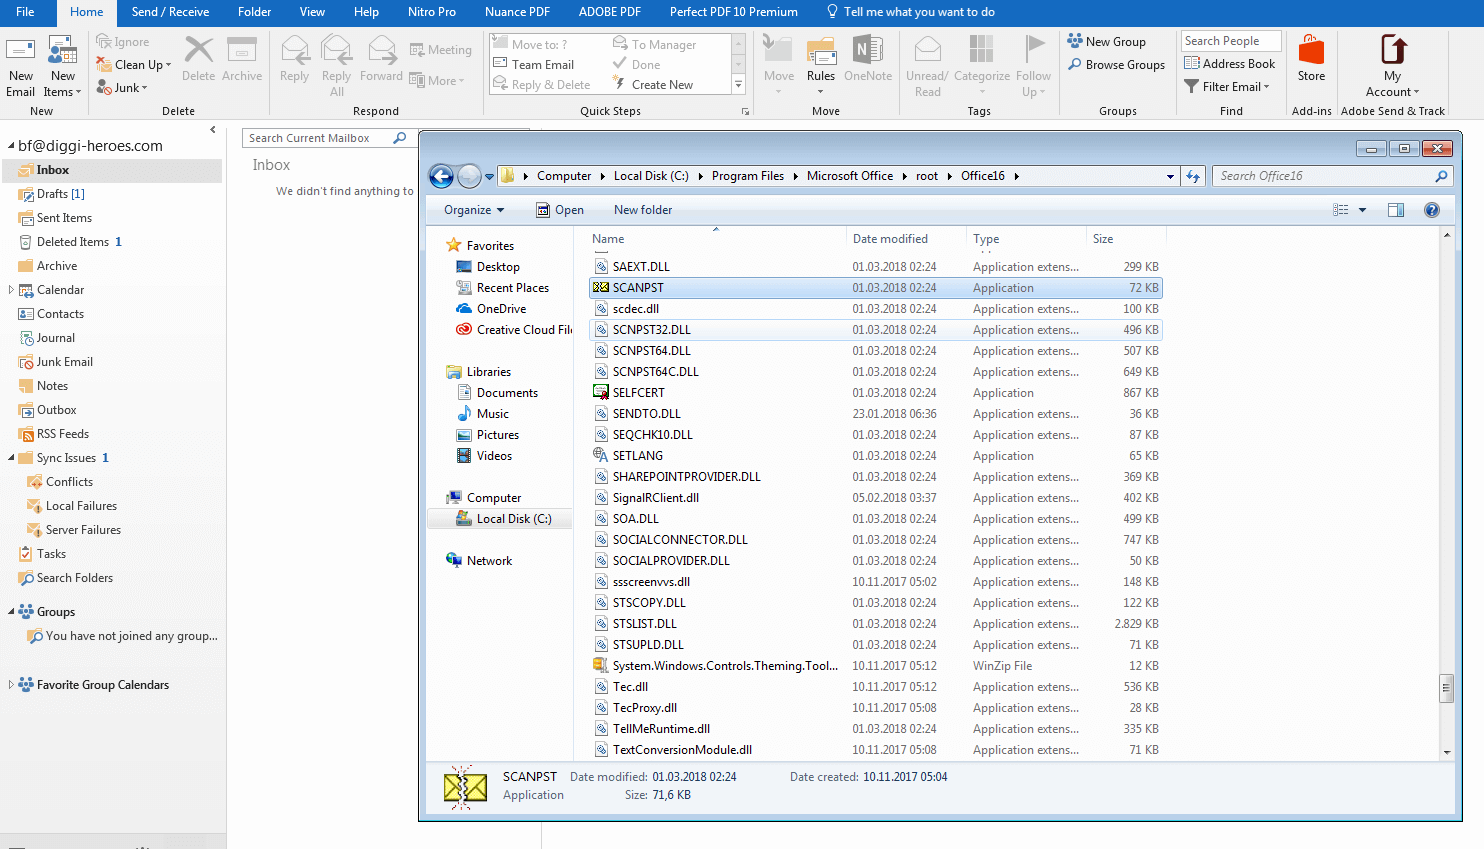1484x849 pixels.
Task: Open the Address Book
Action: pos(1231,63)
